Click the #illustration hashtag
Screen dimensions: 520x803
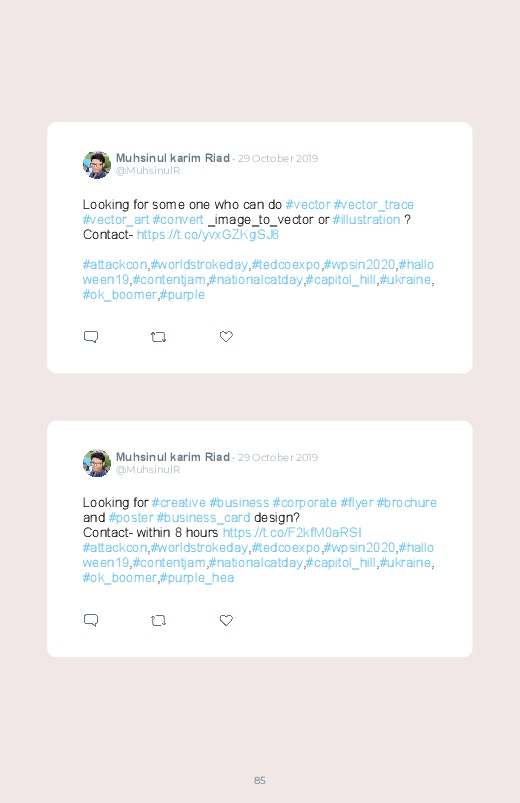coord(366,220)
